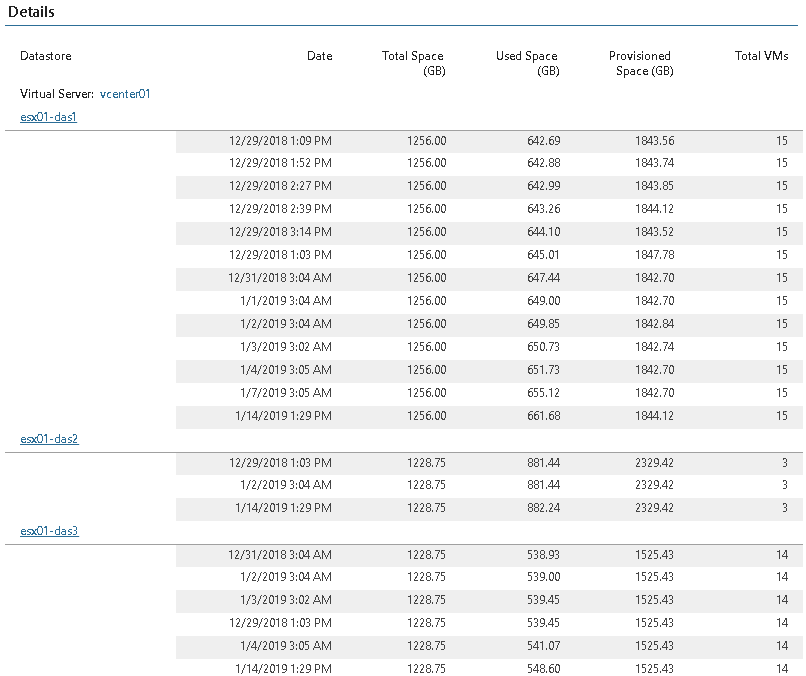This screenshot has height=676, width=806.
Task: Select the 12/29/2018 2:39 PM date cell
Action: point(280,209)
